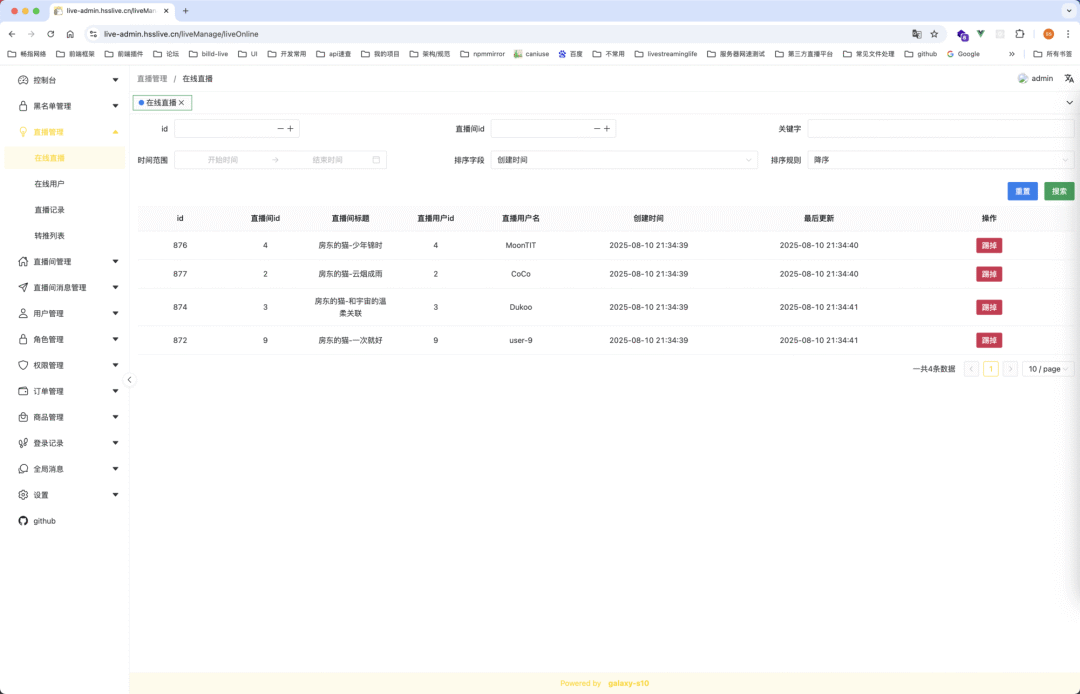Open 直播记录 from the sidebar menu
1080x694 pixels.
[x=49, y=210]
